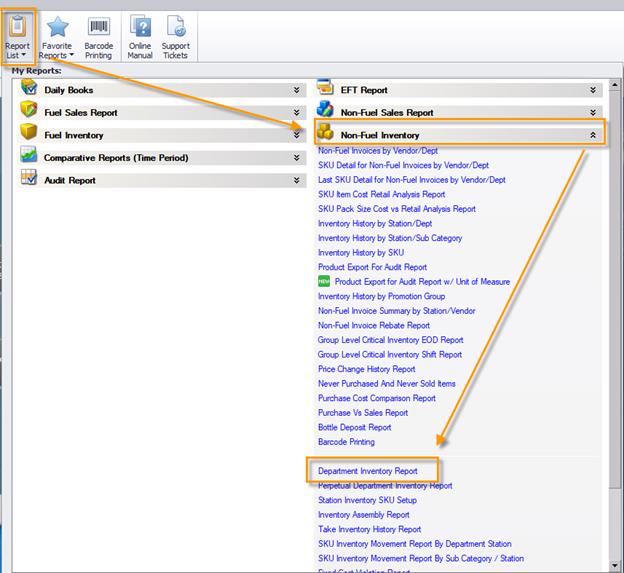Expand the Daily Books section chevron
This screenshot has height=573, width=624.
(296, 90)
